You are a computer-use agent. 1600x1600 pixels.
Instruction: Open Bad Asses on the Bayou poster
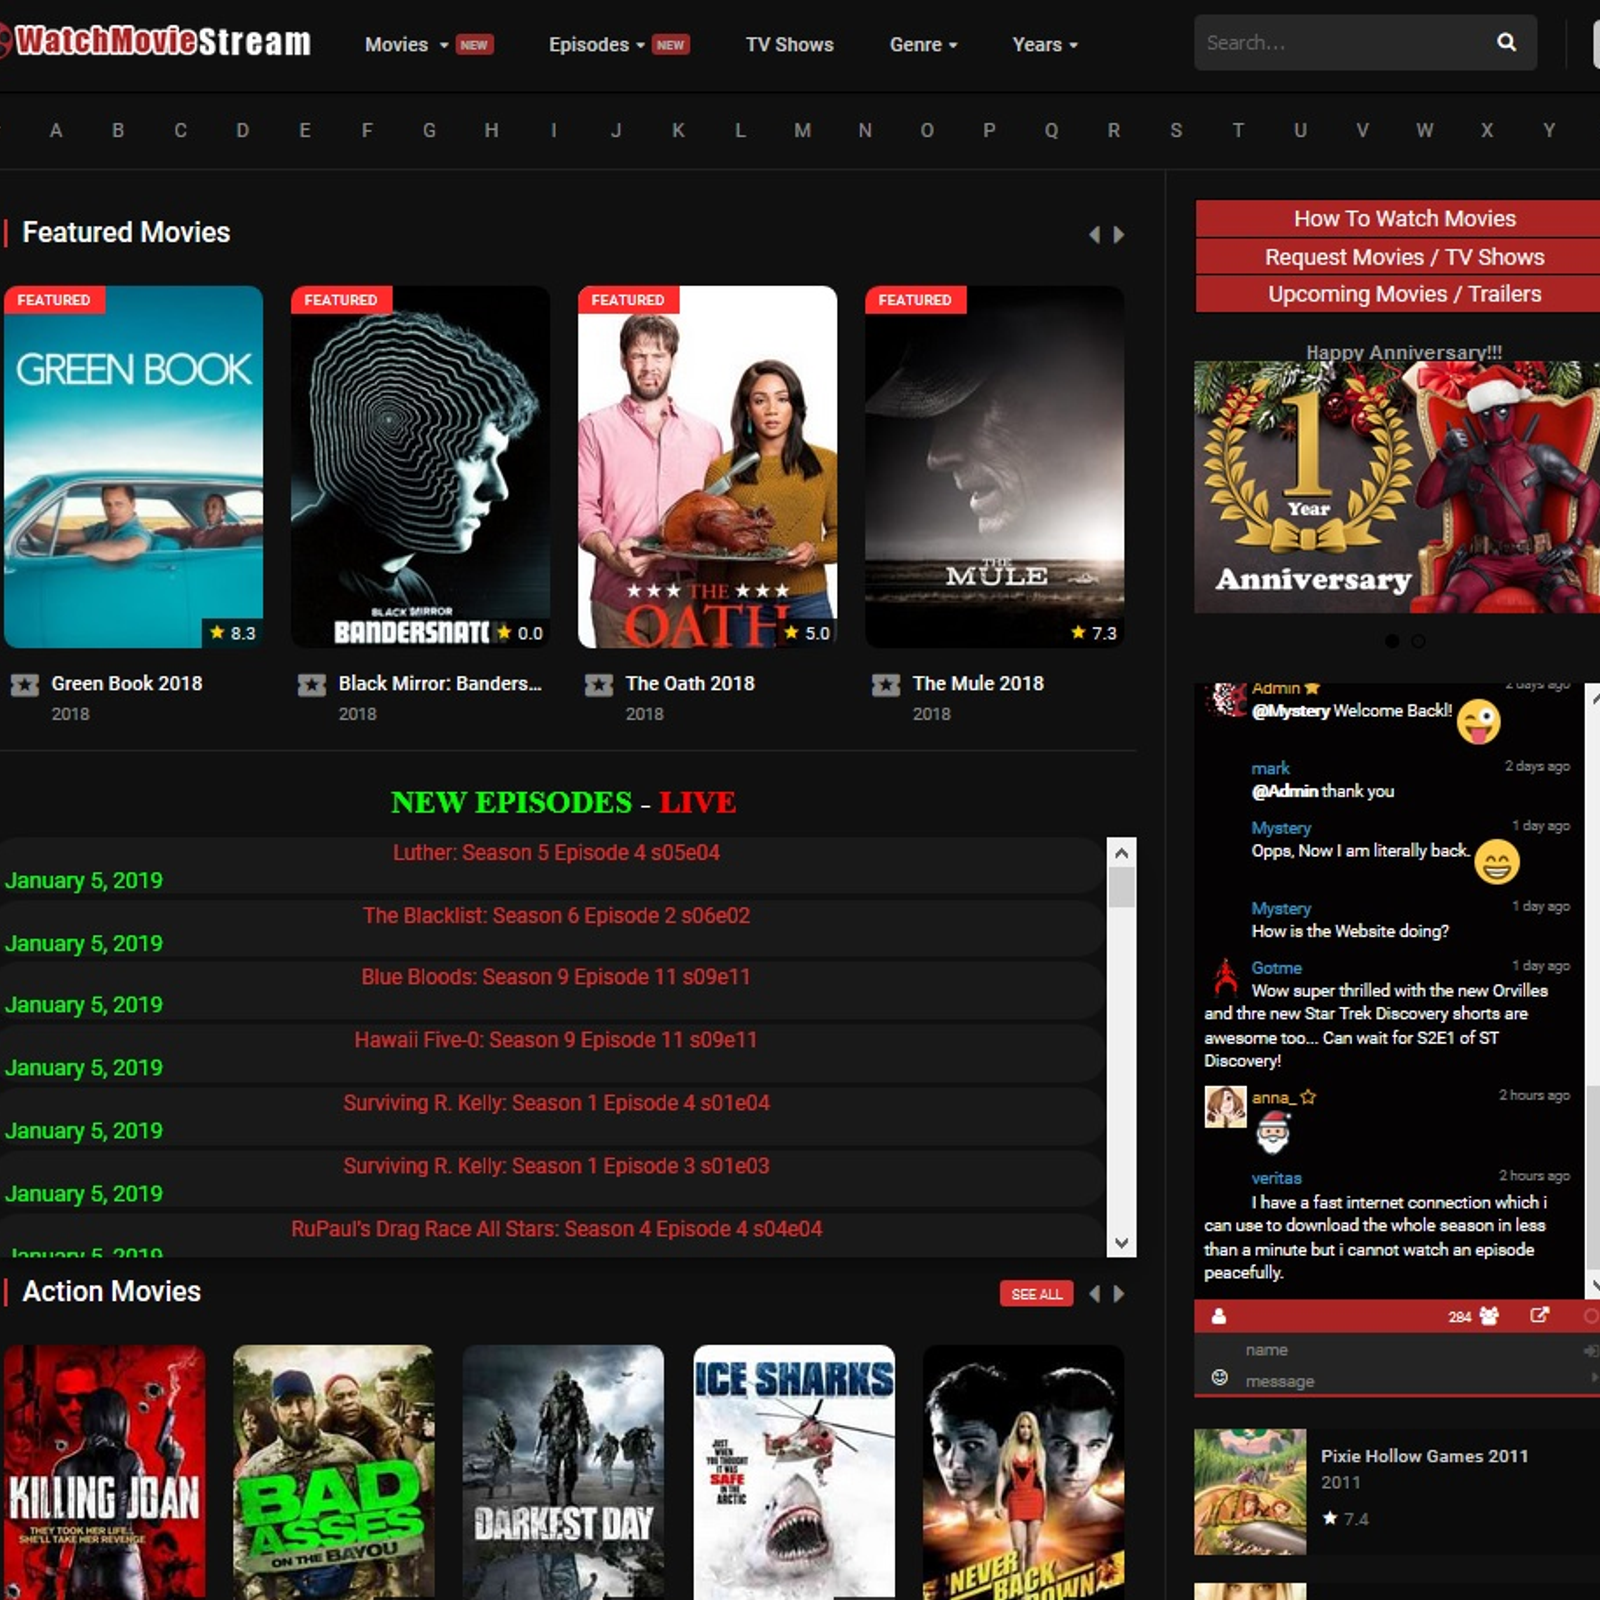[334, 1472]
